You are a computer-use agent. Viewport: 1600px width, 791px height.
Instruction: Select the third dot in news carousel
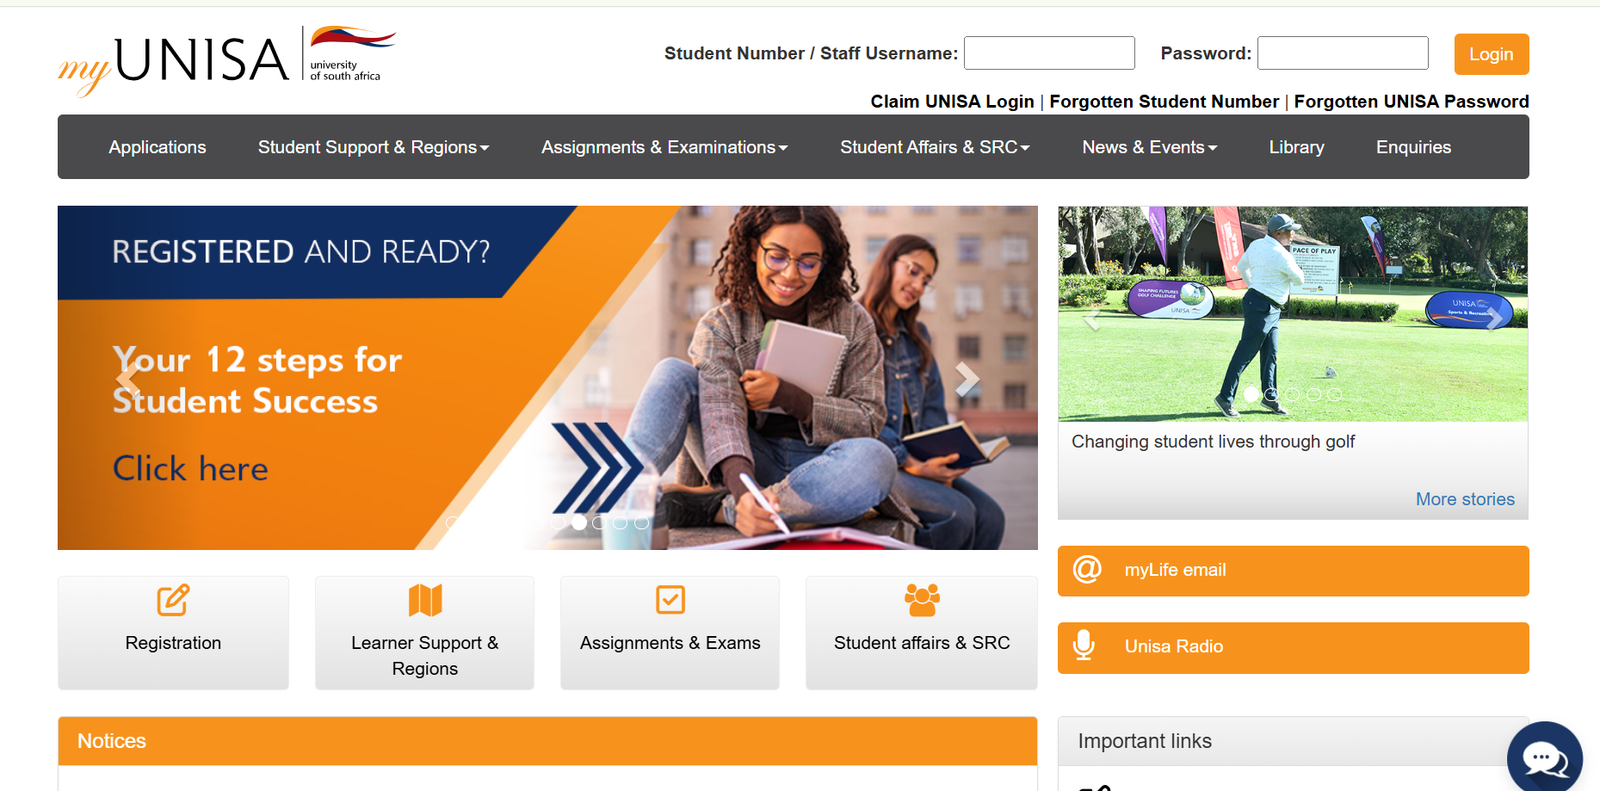[1293, 394]
